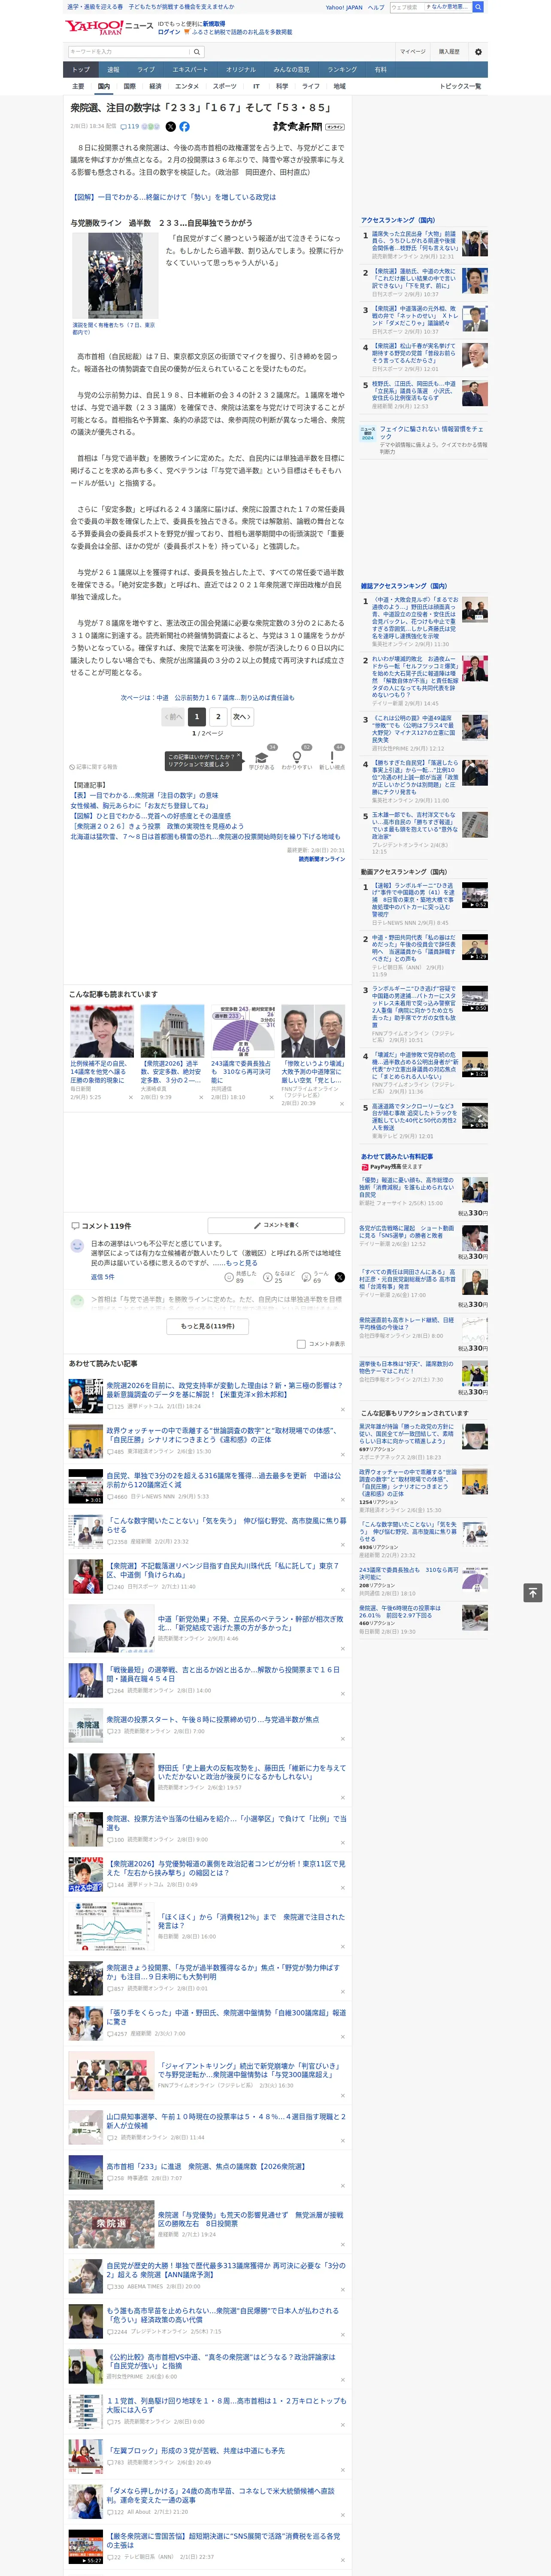551x2576 pixels.
Task: Click the news keyword search magnifier icon
Action: pos(197,52)
